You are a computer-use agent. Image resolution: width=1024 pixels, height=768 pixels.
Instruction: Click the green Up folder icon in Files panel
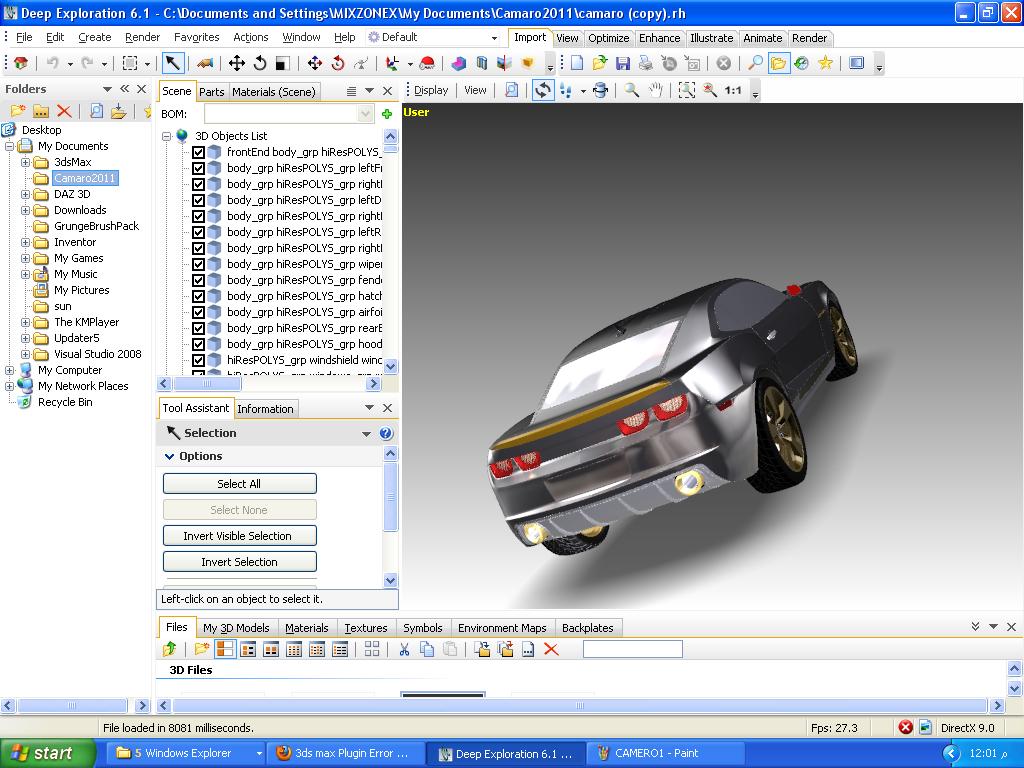(x=170, y=648)
